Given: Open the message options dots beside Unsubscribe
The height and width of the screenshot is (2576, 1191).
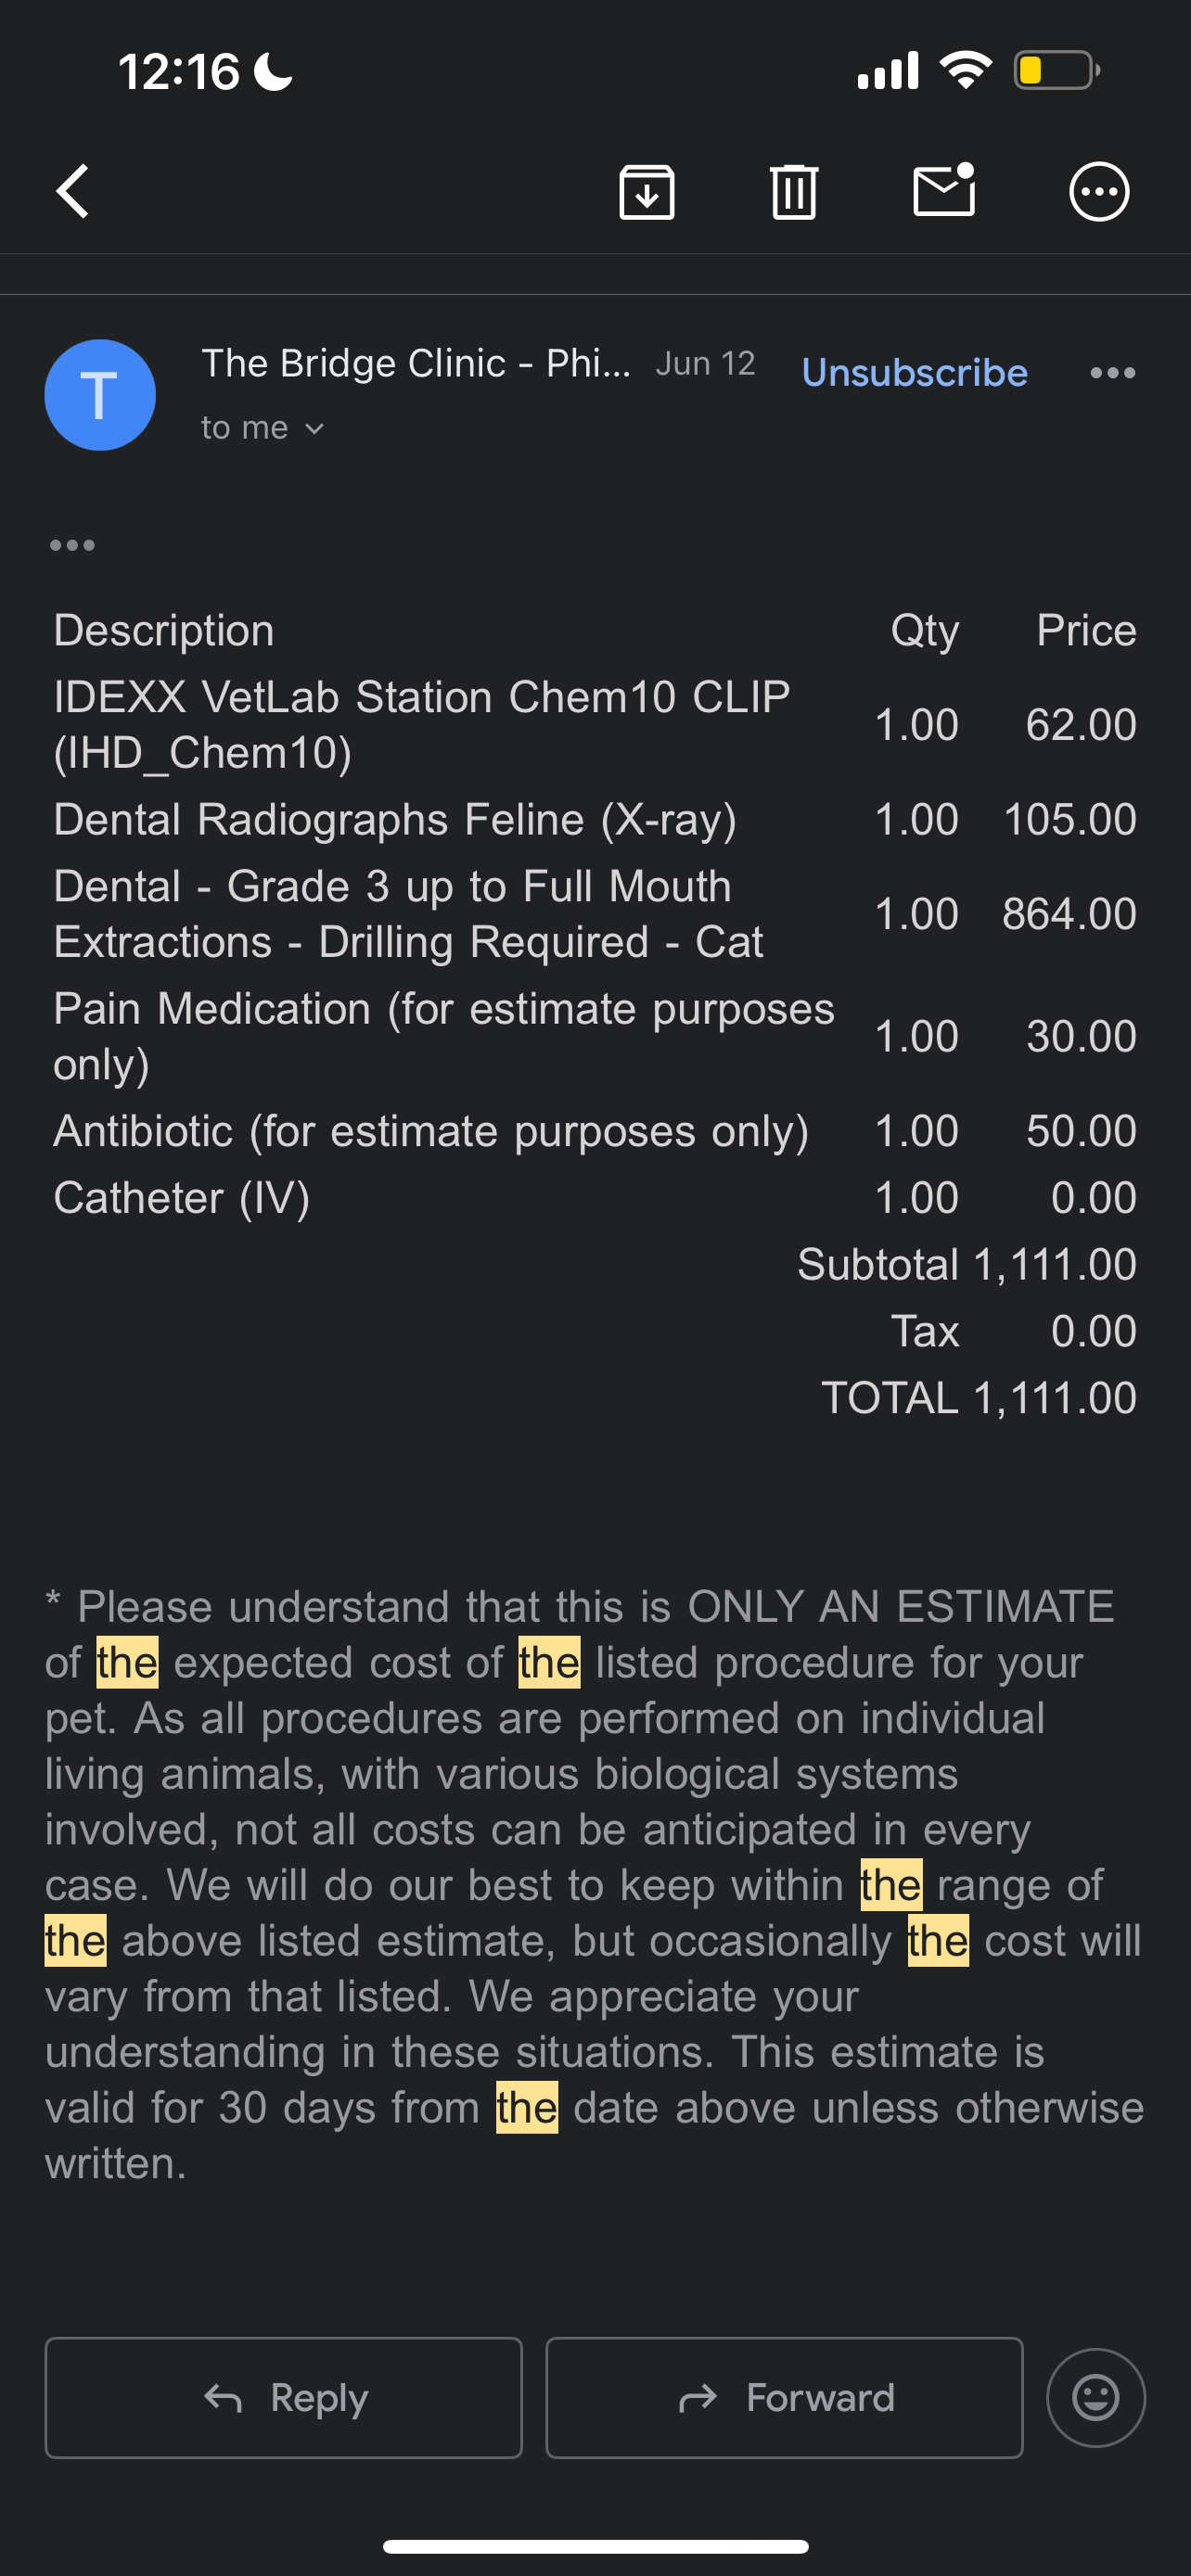Looking at the screenshot, I should (1112, 373).
